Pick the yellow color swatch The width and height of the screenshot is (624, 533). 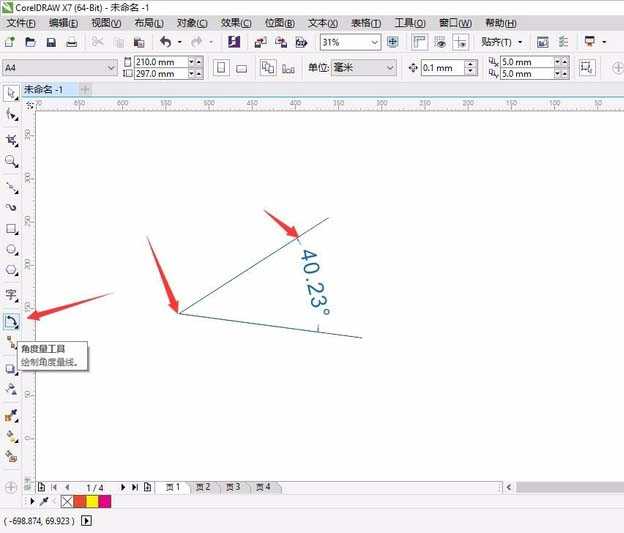(92, 501)
